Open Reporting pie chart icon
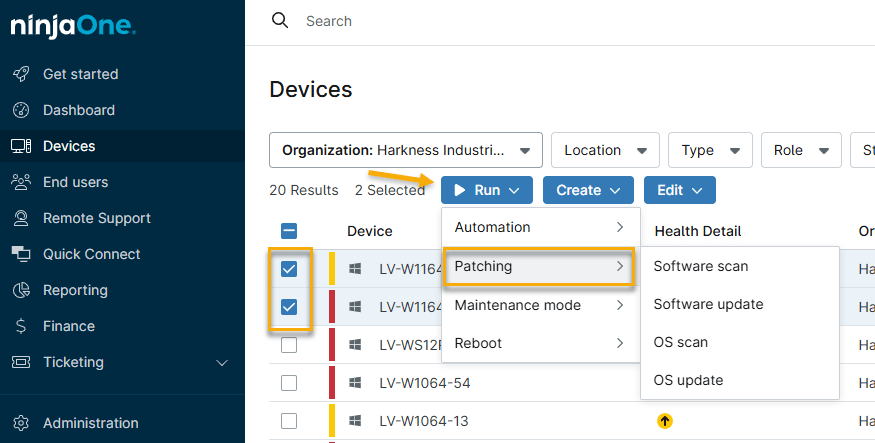The width and height of the screenshot is (875, 443). (x=21, y=290)
